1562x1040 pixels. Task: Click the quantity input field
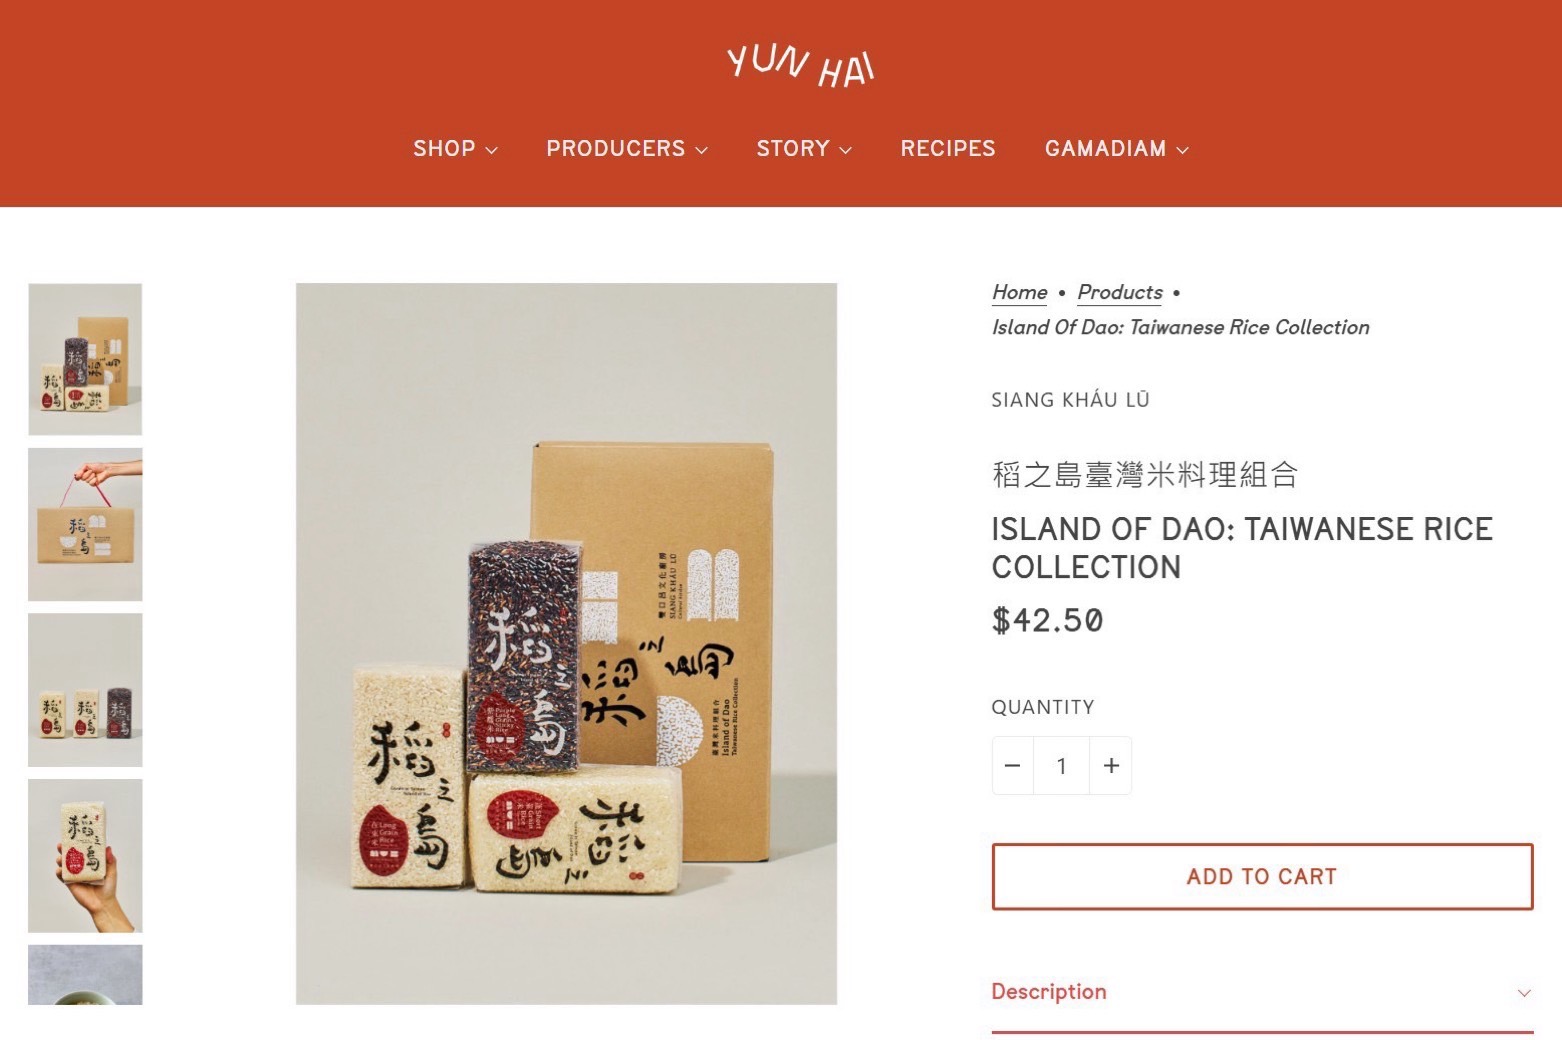point(1061,766)
